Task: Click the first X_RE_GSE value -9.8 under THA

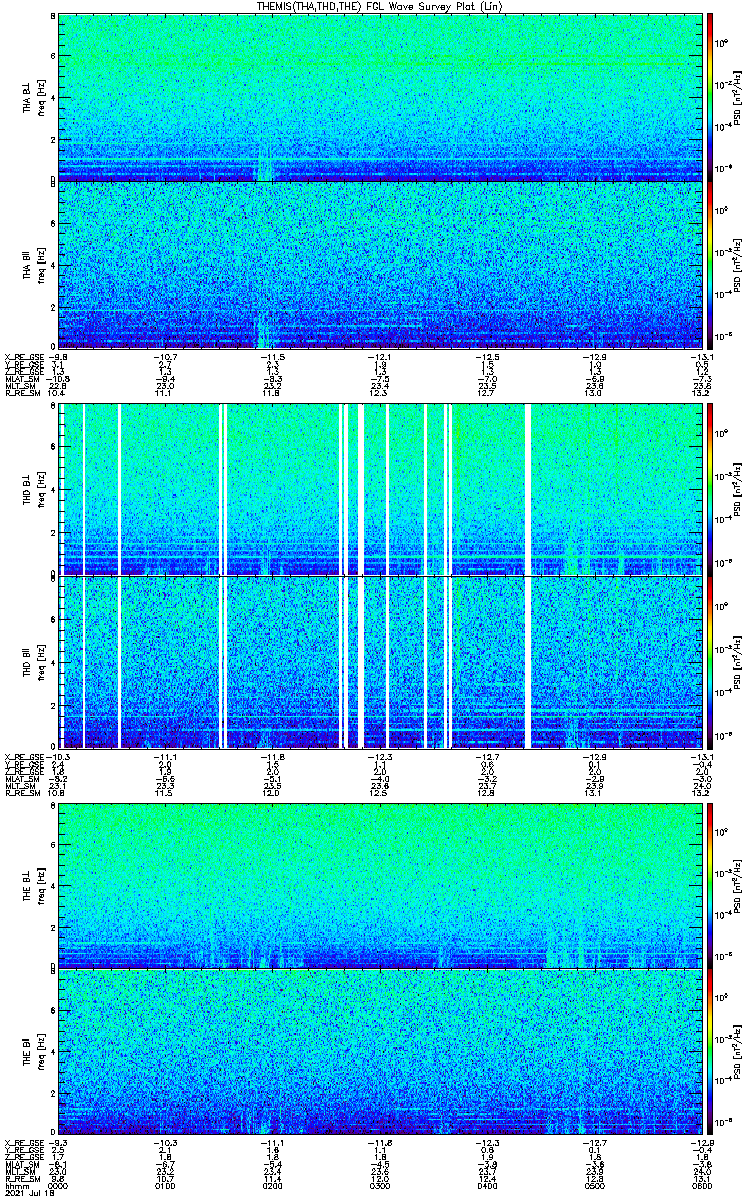Action: click(59, 356)
